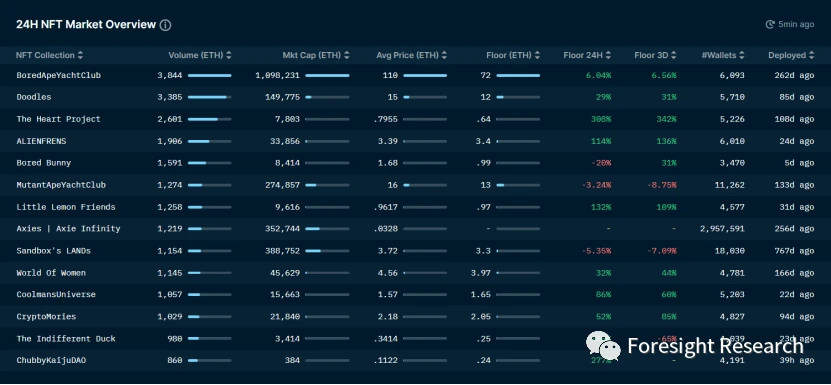
Task: Sort by #Wallets column arrows
Action: pyautogui.click(x=741, y=55)
